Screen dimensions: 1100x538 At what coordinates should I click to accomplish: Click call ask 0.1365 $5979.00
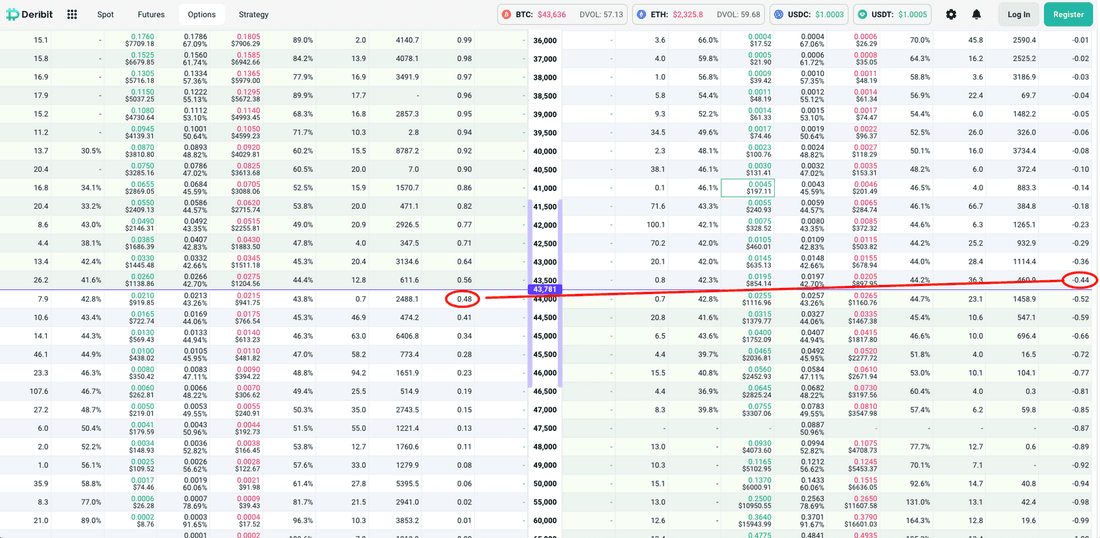click(248, 77)
